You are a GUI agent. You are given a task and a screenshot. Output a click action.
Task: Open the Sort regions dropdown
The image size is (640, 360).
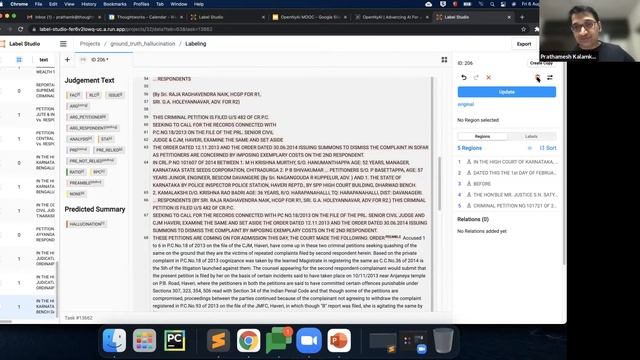(x=548, y=148)
